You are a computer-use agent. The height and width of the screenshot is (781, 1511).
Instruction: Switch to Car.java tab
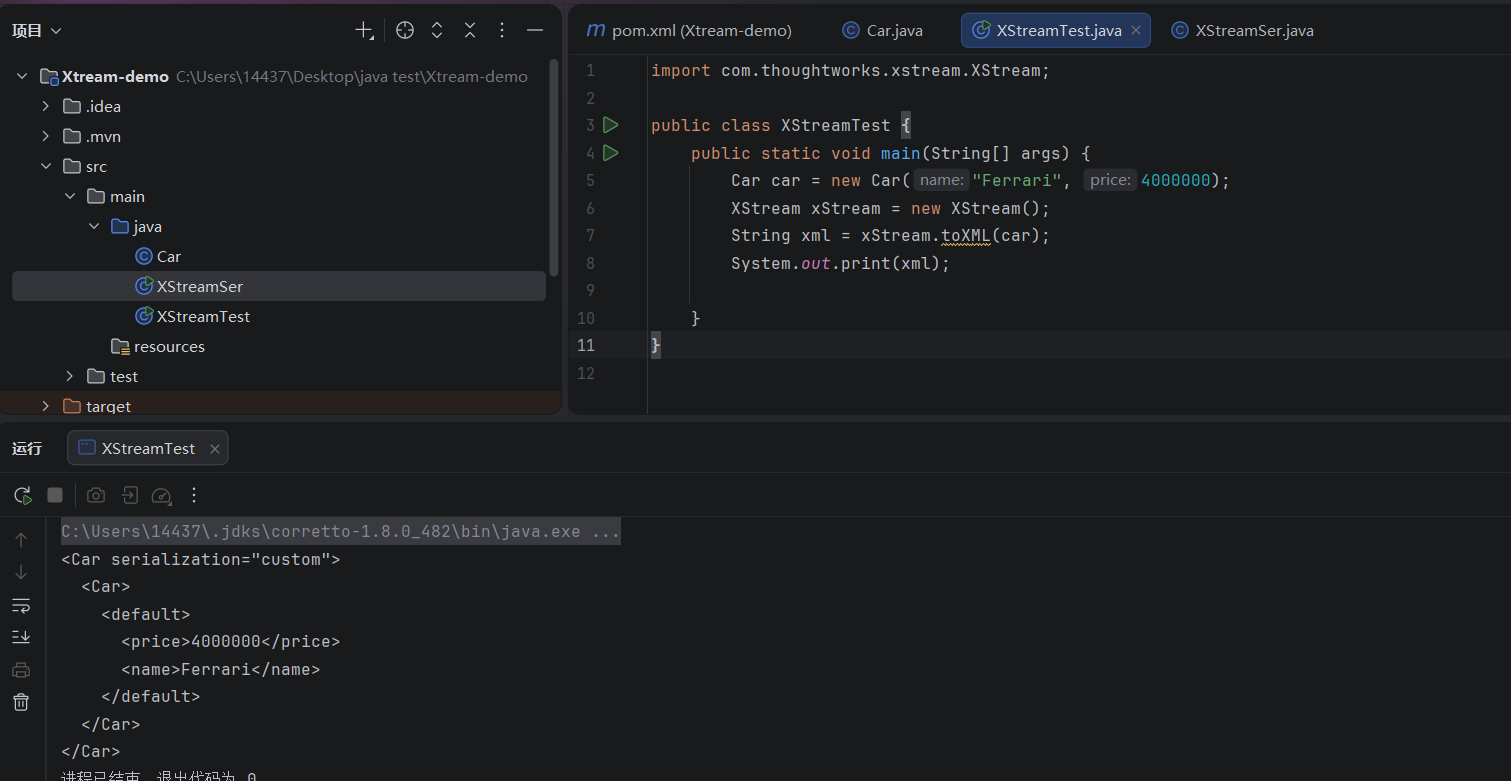coord(882,30)
